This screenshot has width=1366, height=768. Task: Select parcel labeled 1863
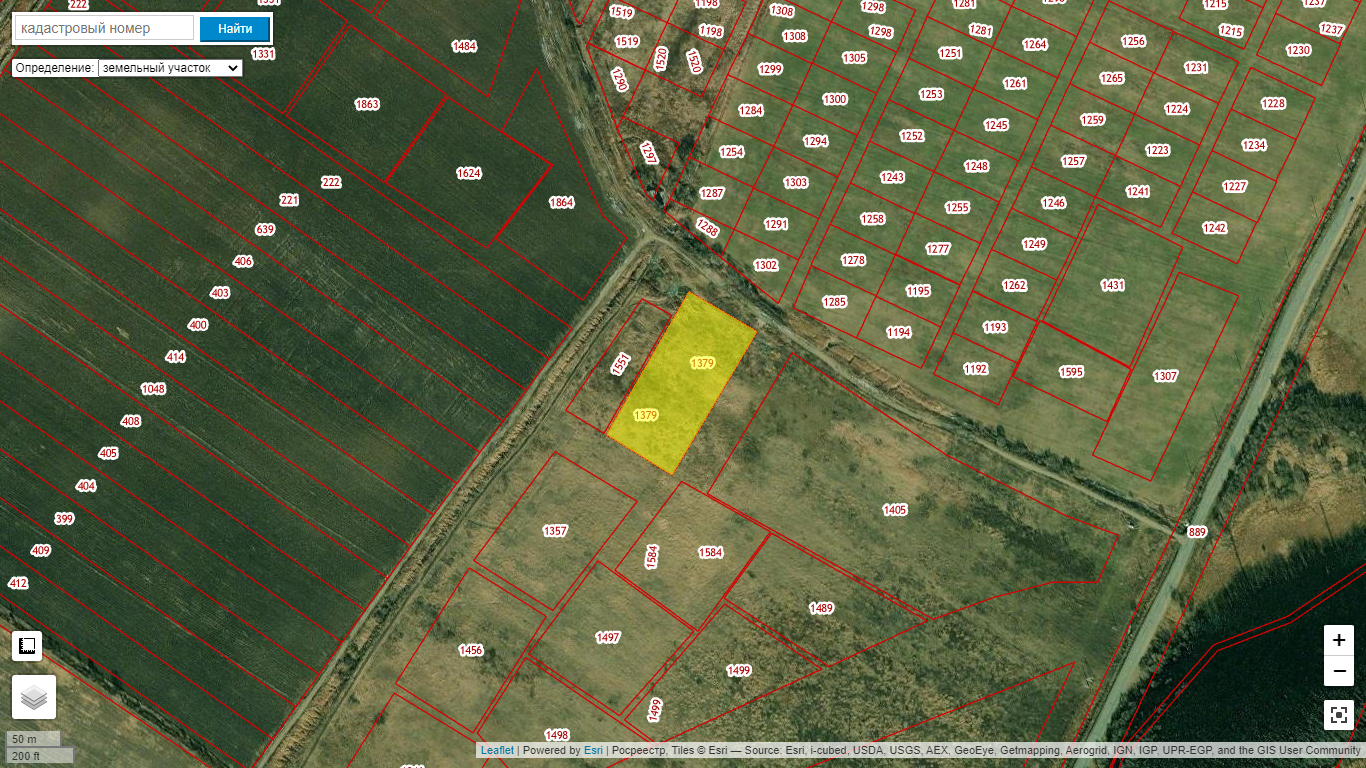click(367, 104)
